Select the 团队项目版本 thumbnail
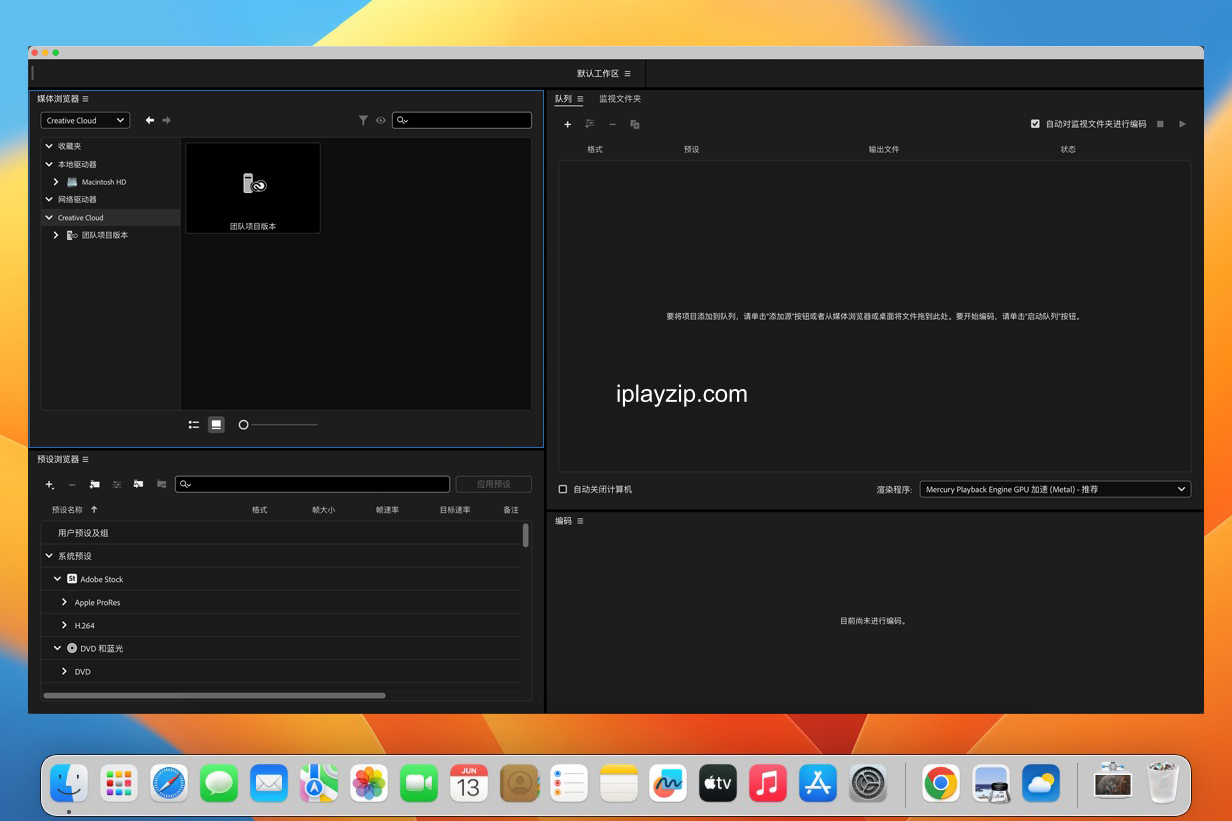 coord(253,188)
